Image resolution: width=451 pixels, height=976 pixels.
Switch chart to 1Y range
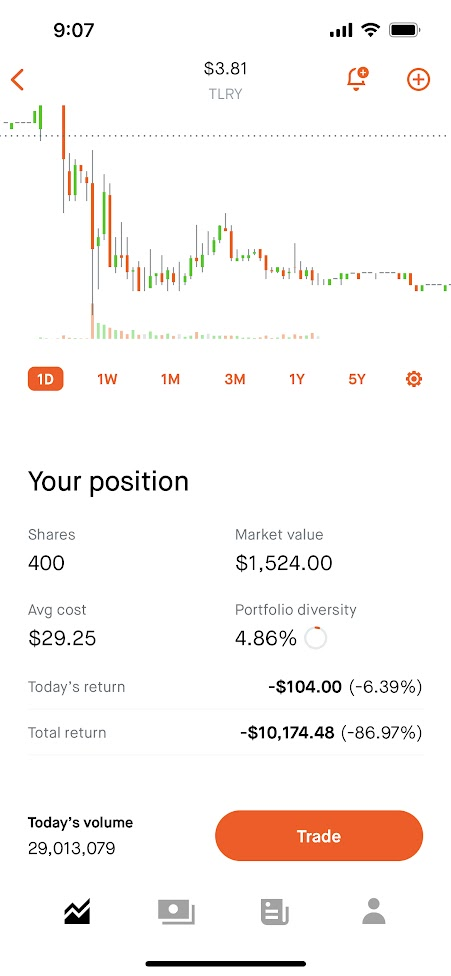297,379
